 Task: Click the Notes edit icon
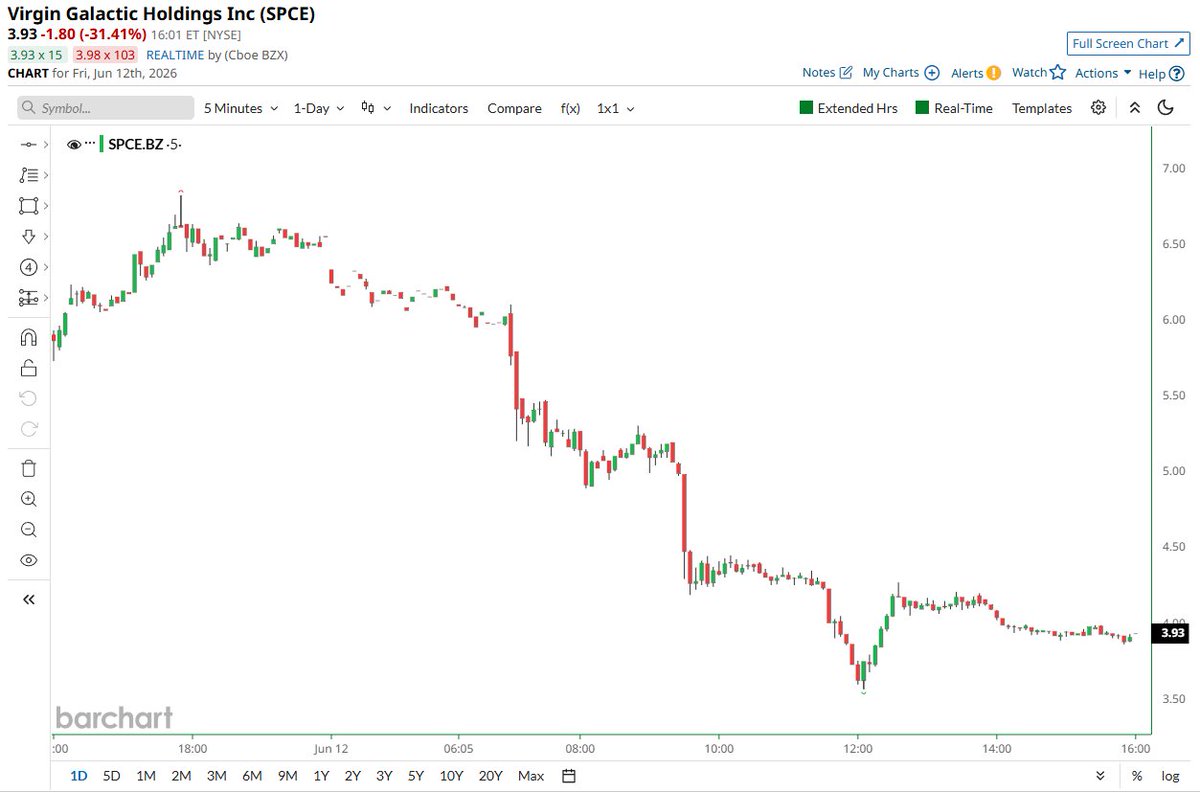click(846, 72)
